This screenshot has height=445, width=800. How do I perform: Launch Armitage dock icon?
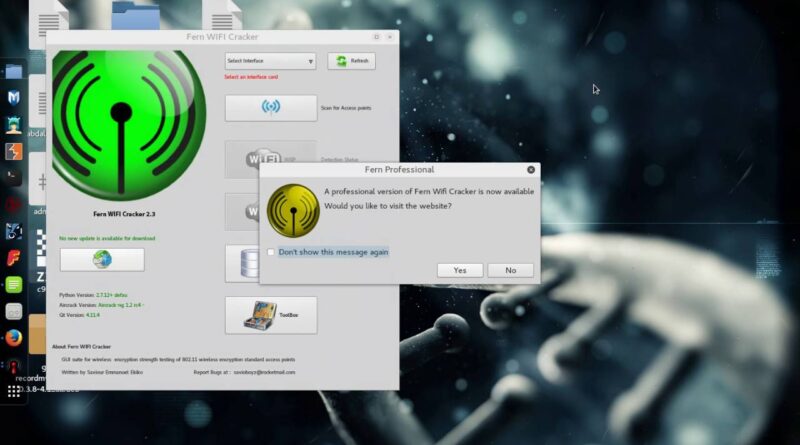coord(14,125)
